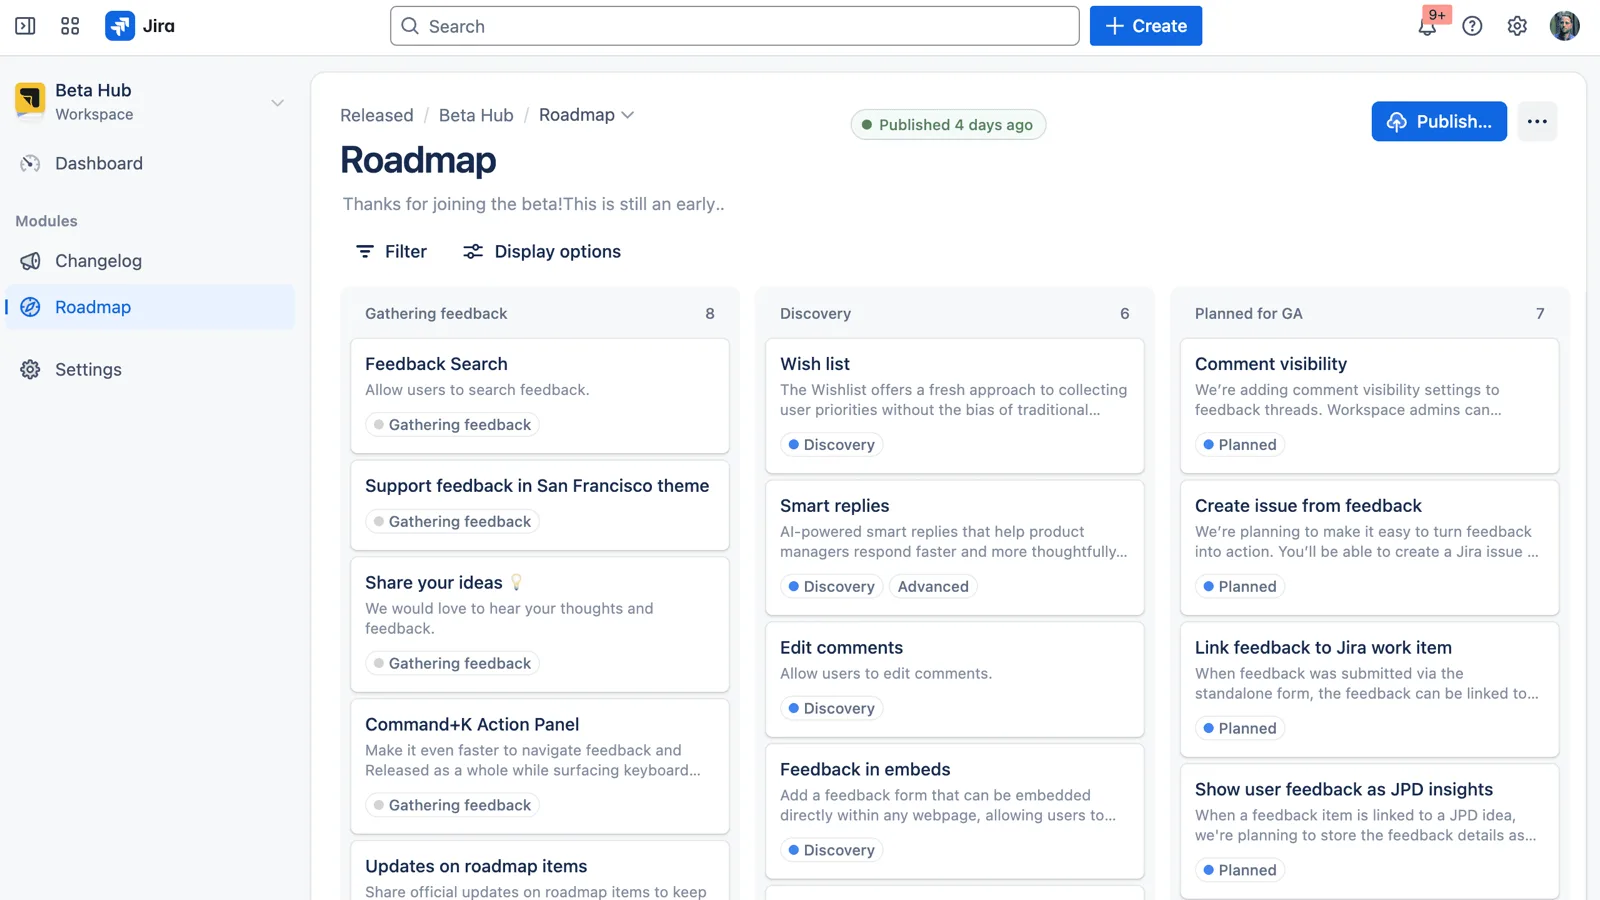Viewport: 1600px width, 900px height.
Task: Collapse the sidebar panel icon
Action: [x=26, y=26]
